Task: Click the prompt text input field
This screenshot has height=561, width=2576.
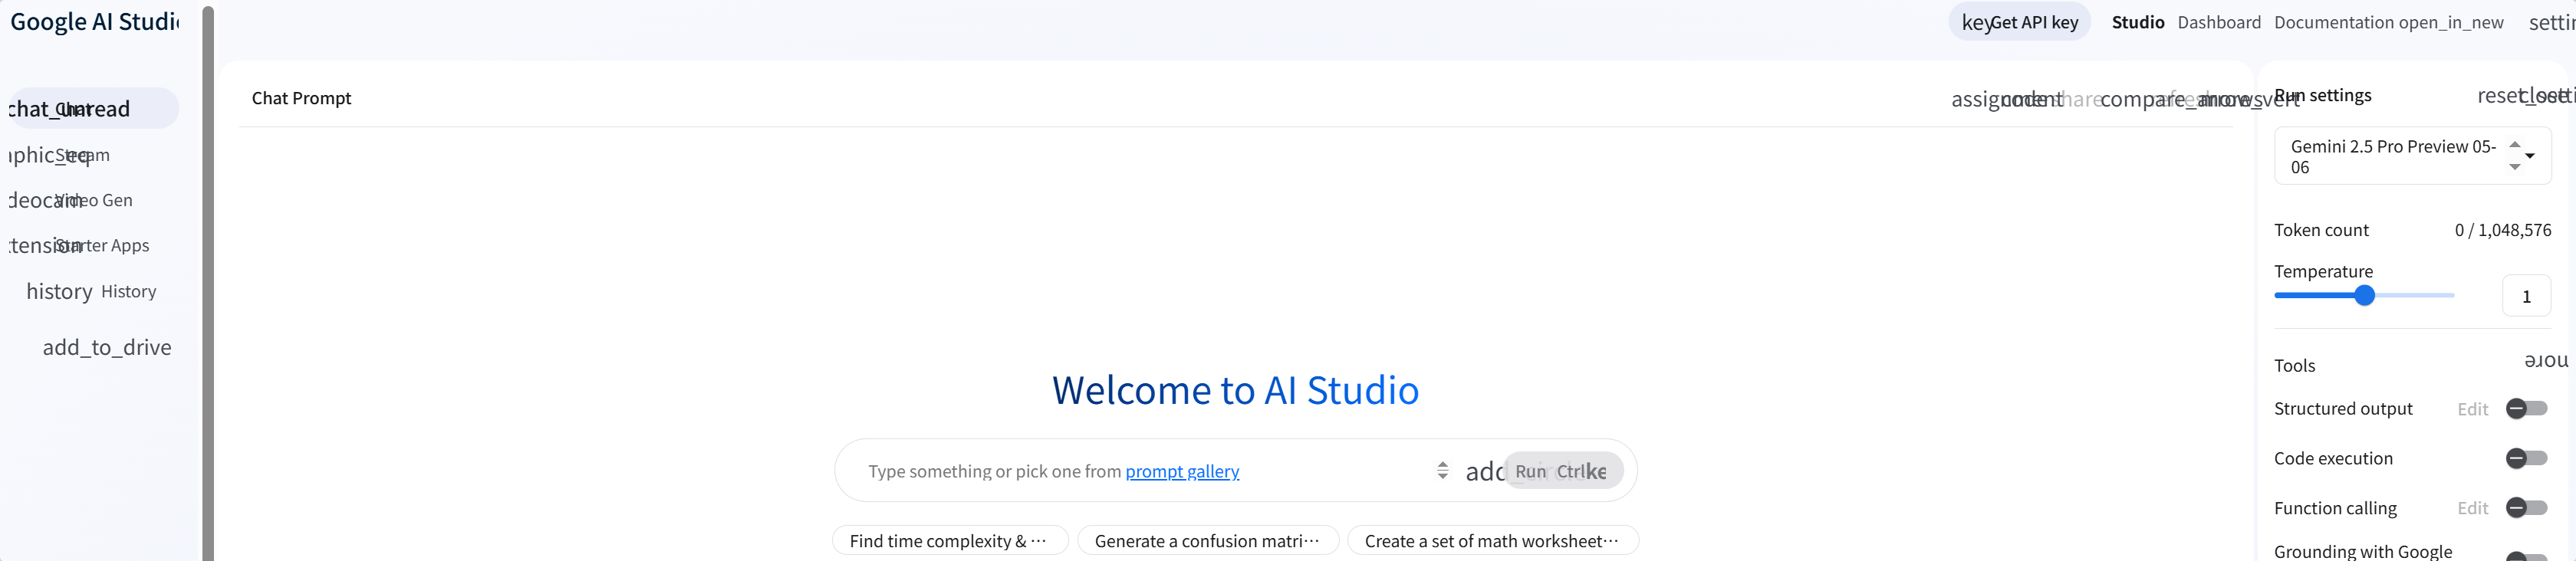Action: point(1145,471)
